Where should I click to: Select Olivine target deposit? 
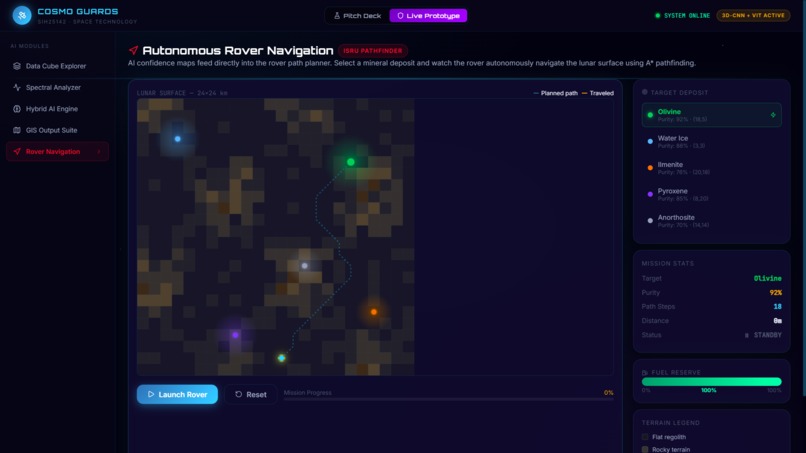(711, 115)
